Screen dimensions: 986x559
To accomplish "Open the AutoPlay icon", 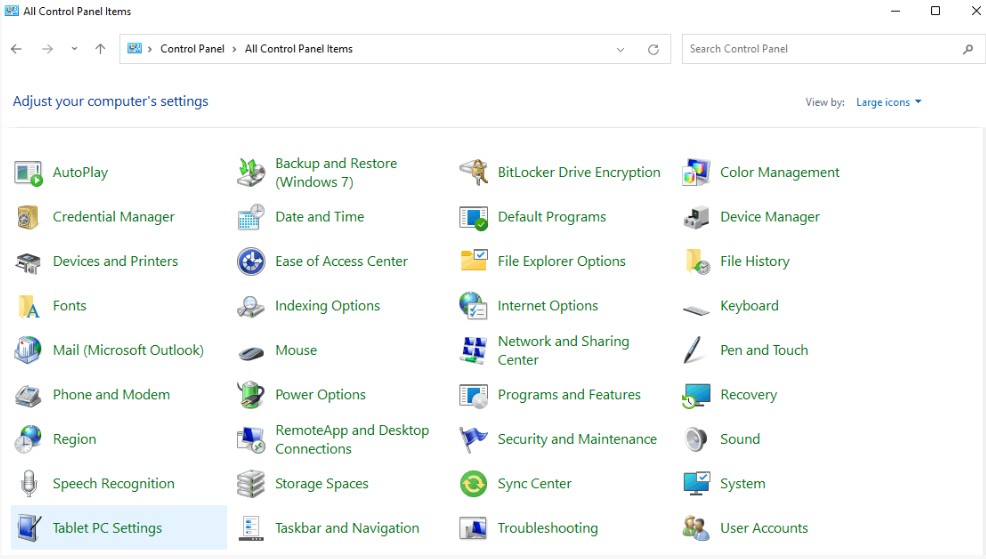I will [28, 173].
